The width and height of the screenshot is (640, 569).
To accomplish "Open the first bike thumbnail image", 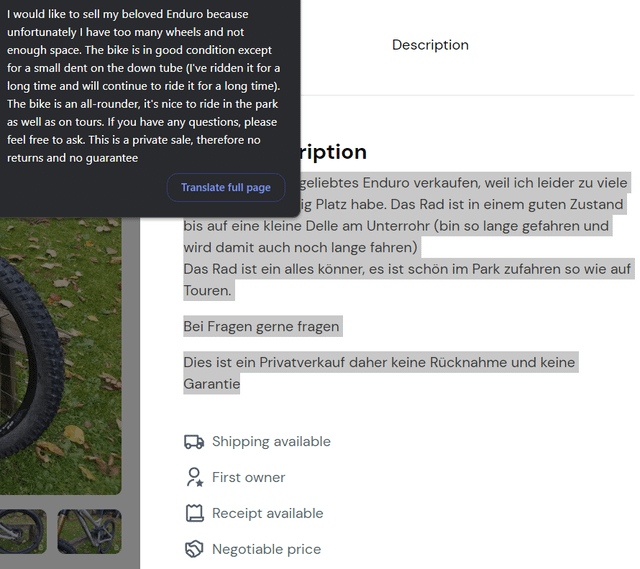I will pos(23,531).
